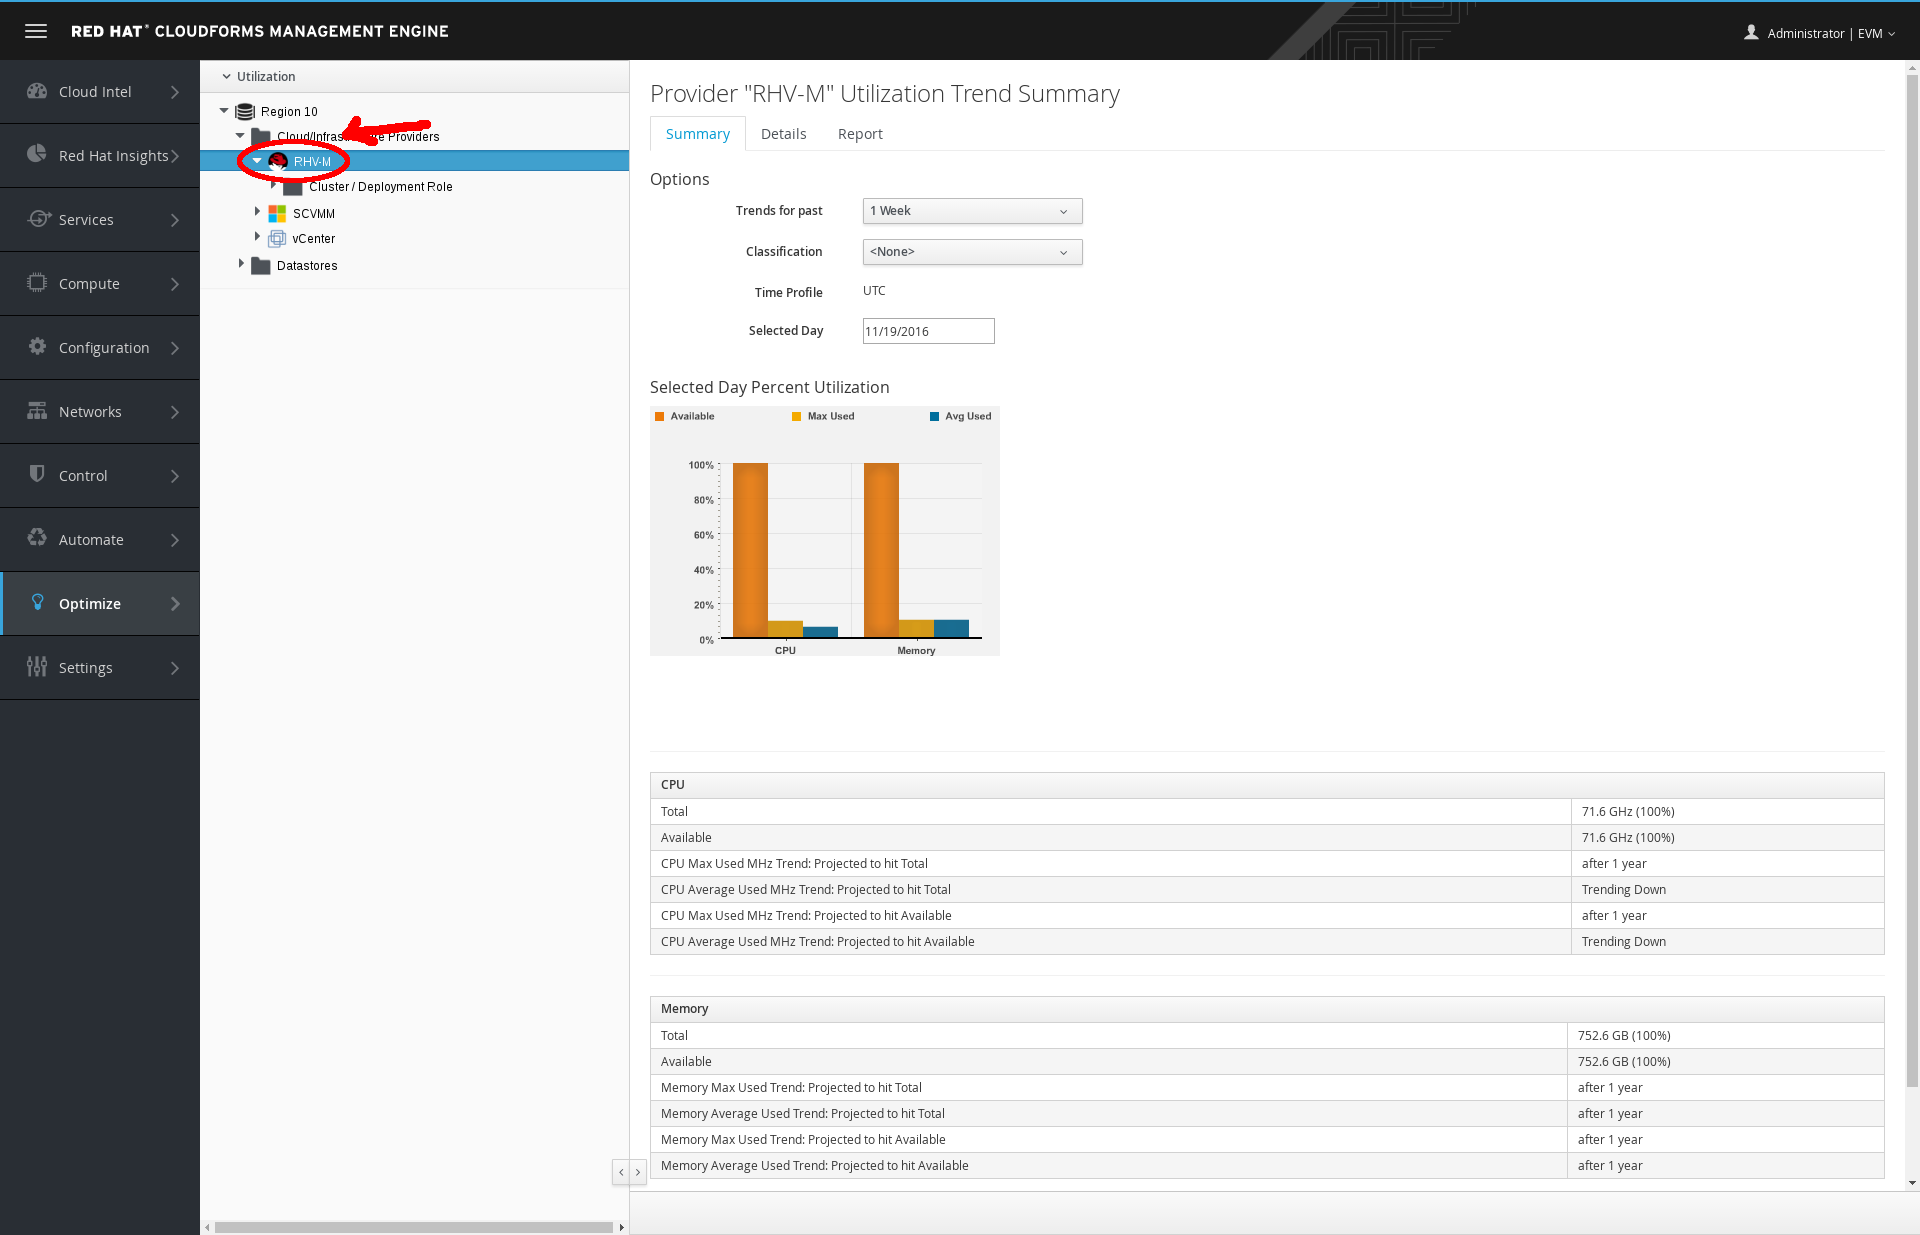Expand the vCenter tree node
Image resolution: width=1920 pixels, height=1235 pixels.
[x=257, y=237]
